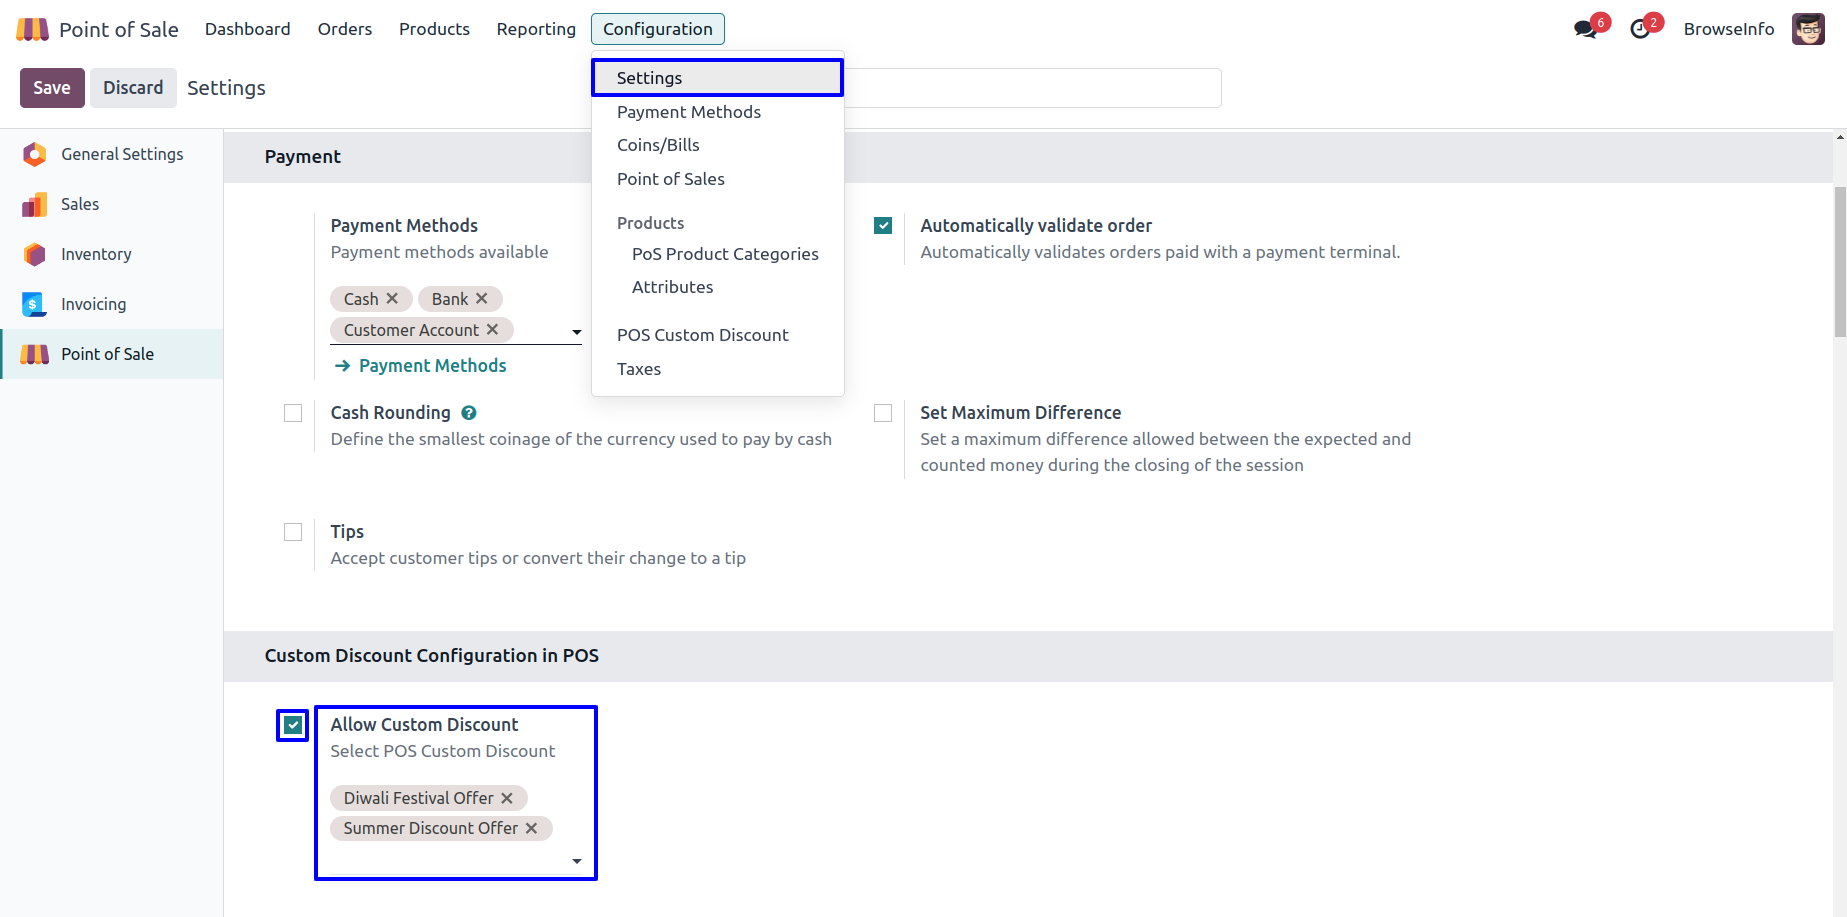Remove the Summer Discount Offer tag

[532, 828]
